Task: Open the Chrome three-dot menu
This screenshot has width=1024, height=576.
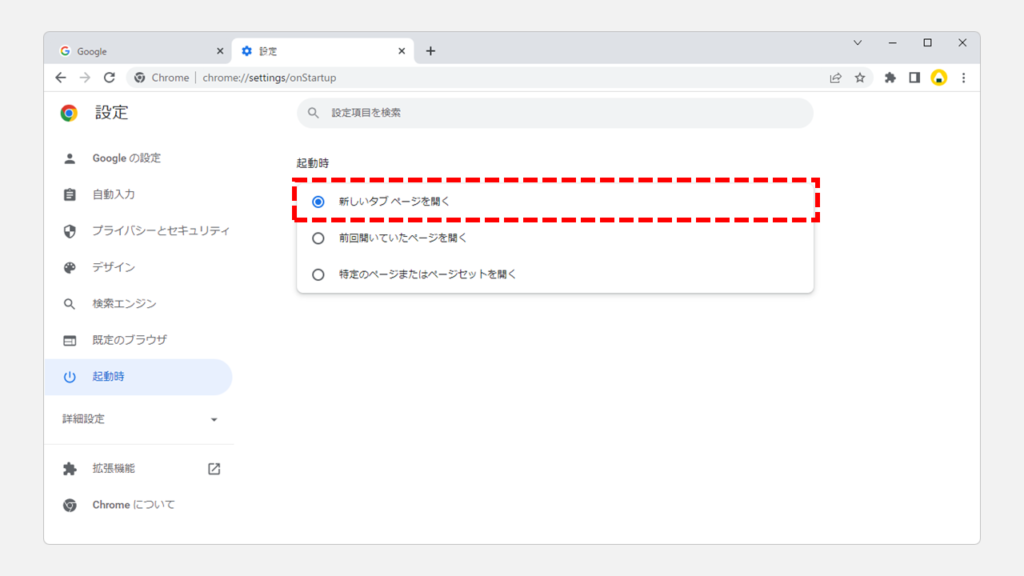Action: 964,77
